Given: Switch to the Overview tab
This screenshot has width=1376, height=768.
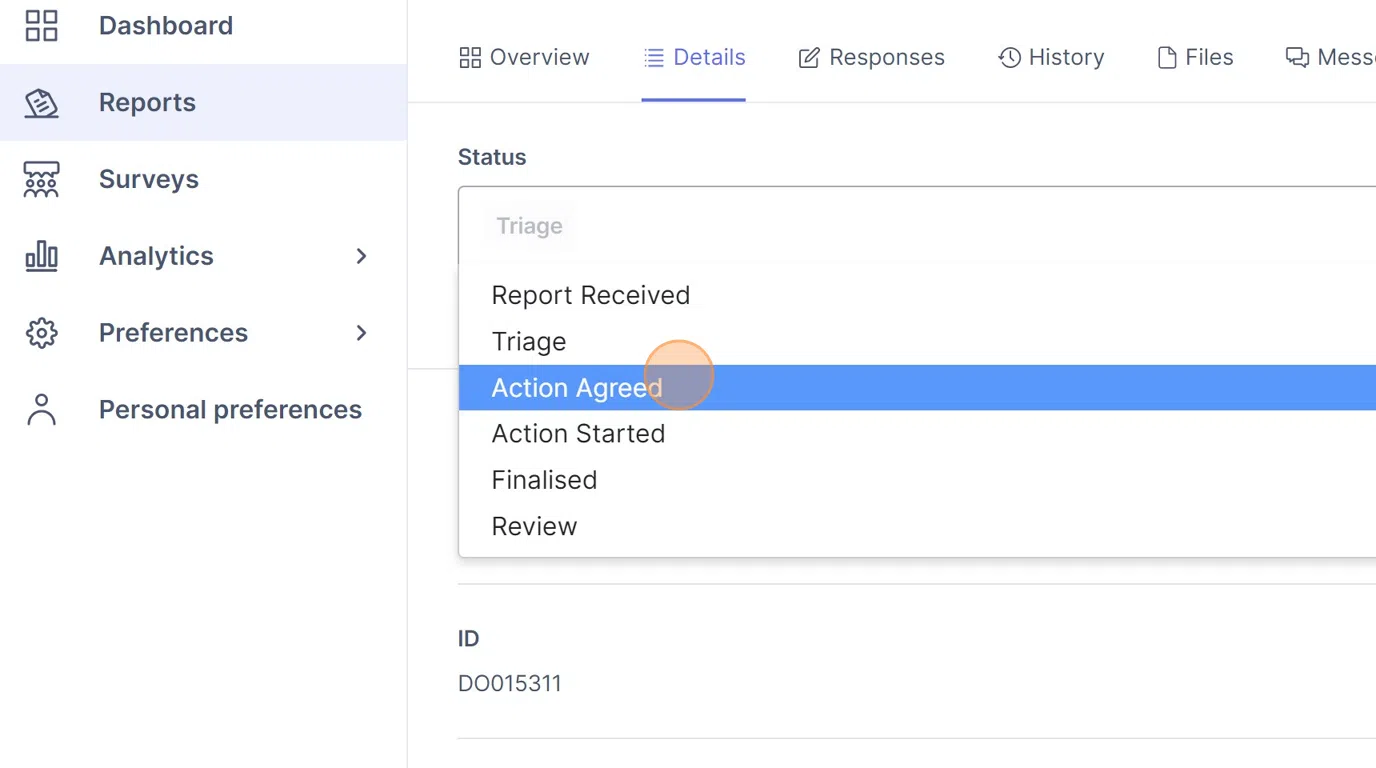Looking at the screenshot, I should (524, 58).
